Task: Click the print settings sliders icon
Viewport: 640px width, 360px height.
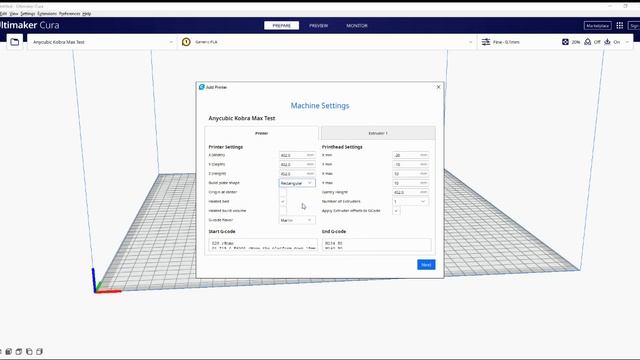Action: tap(486, 42)
